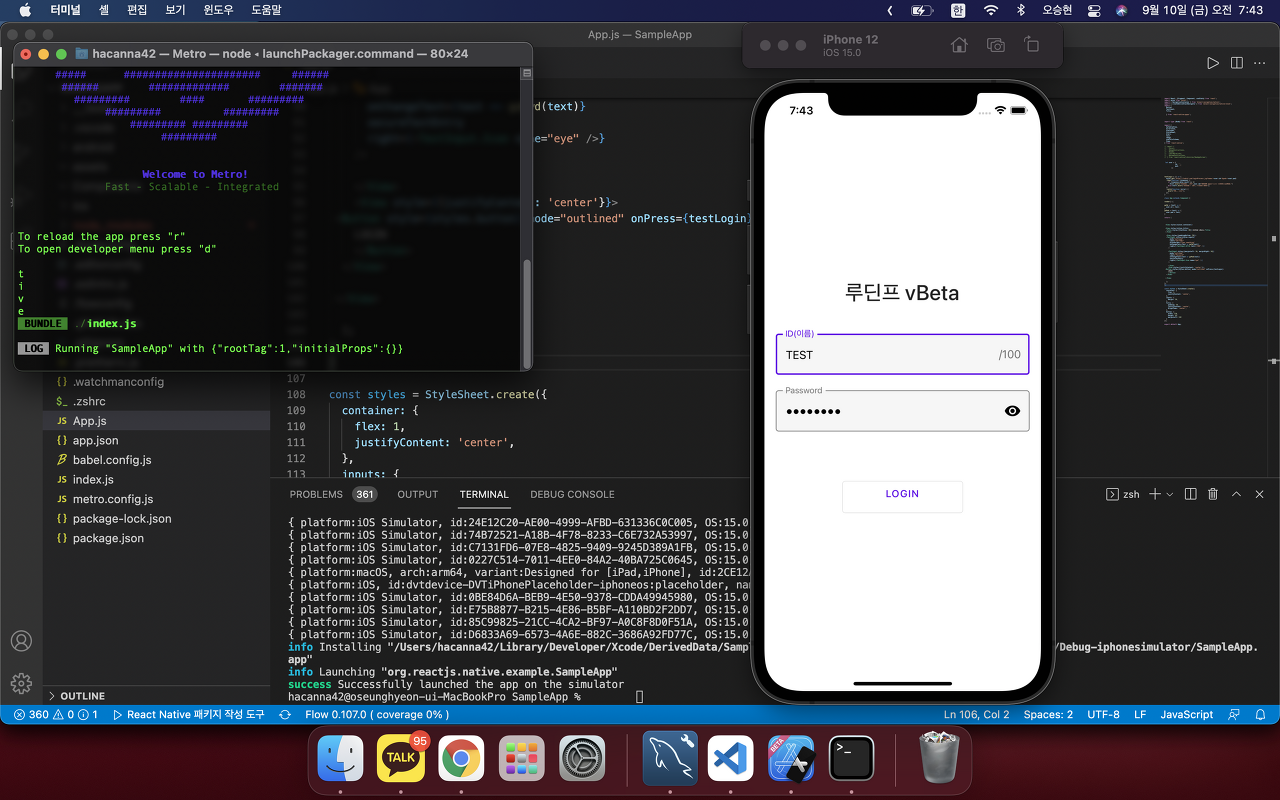1280x800 pixels.
Task: Take a Simulator screenshot via camera icon
Action: pos(995,45)
